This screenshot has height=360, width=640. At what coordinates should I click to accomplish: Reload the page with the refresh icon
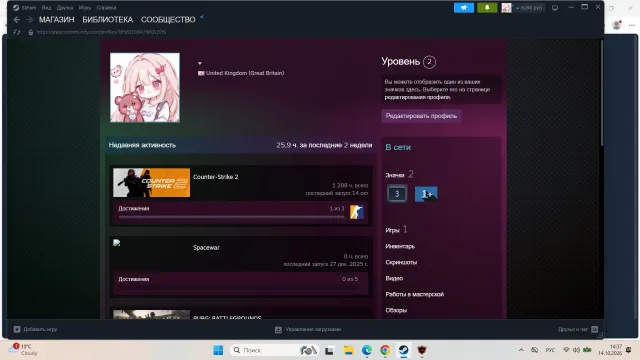(17, 32)
